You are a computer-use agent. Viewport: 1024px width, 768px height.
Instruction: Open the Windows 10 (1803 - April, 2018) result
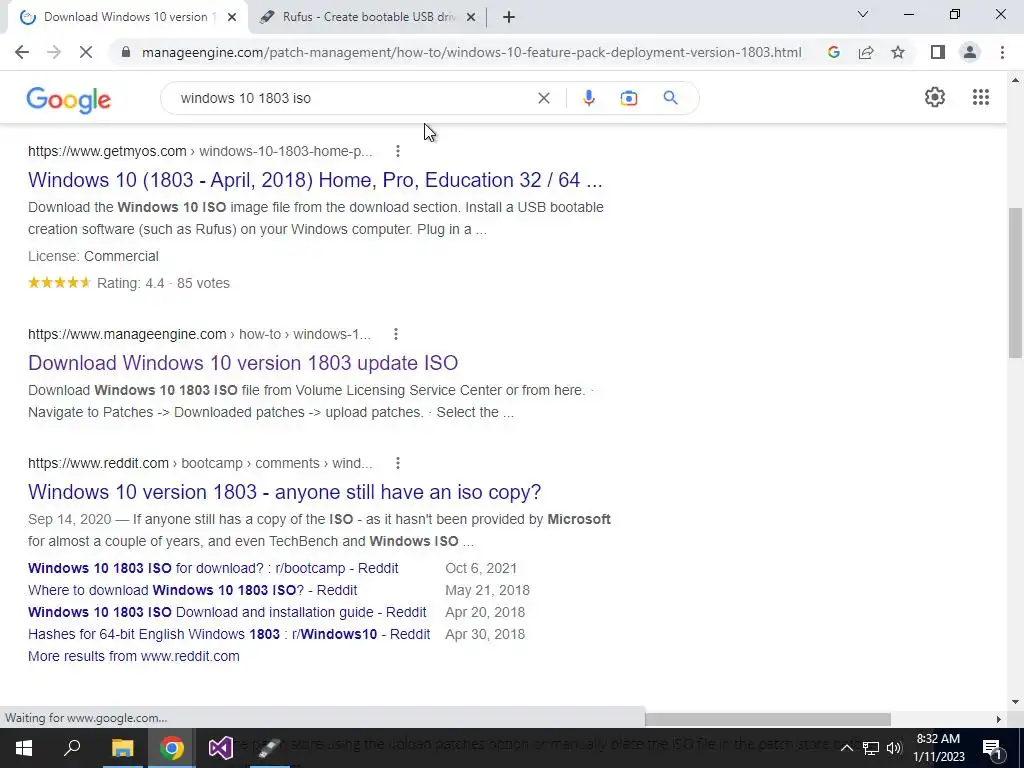[315, 180]
